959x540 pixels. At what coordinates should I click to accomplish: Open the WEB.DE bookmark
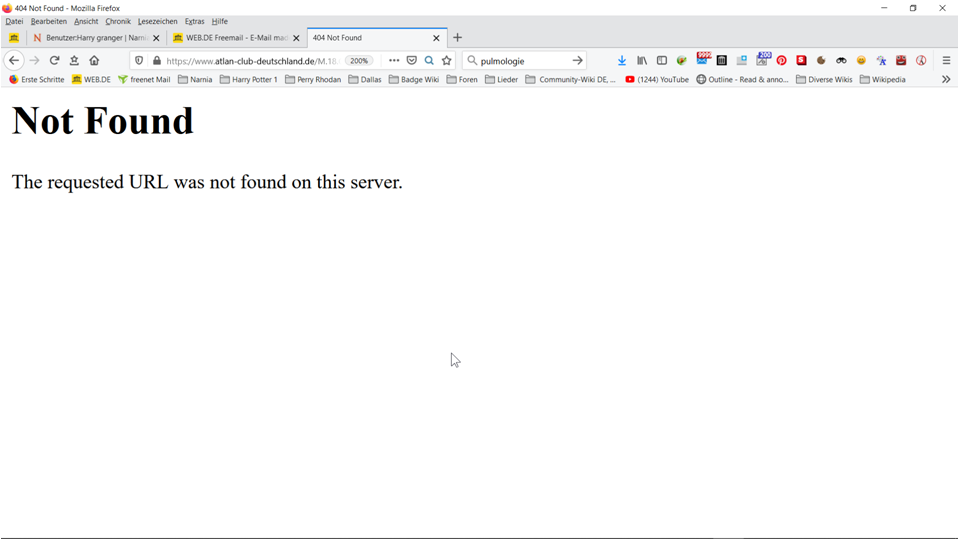pyautogui.click(x=91, y=80)
